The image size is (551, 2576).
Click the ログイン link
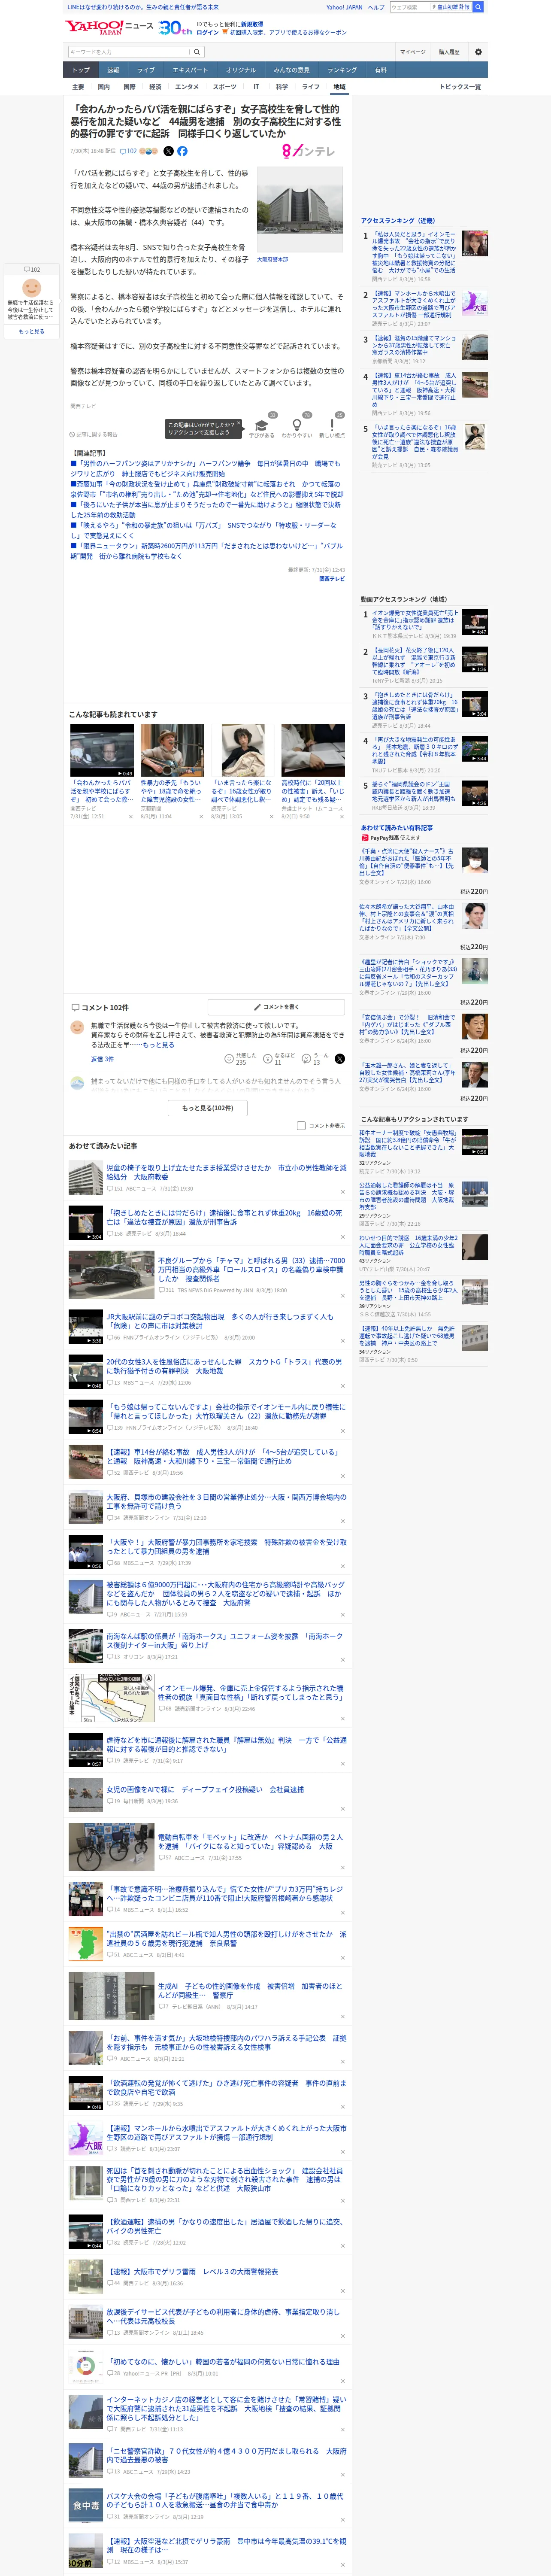tap(207, 32)
